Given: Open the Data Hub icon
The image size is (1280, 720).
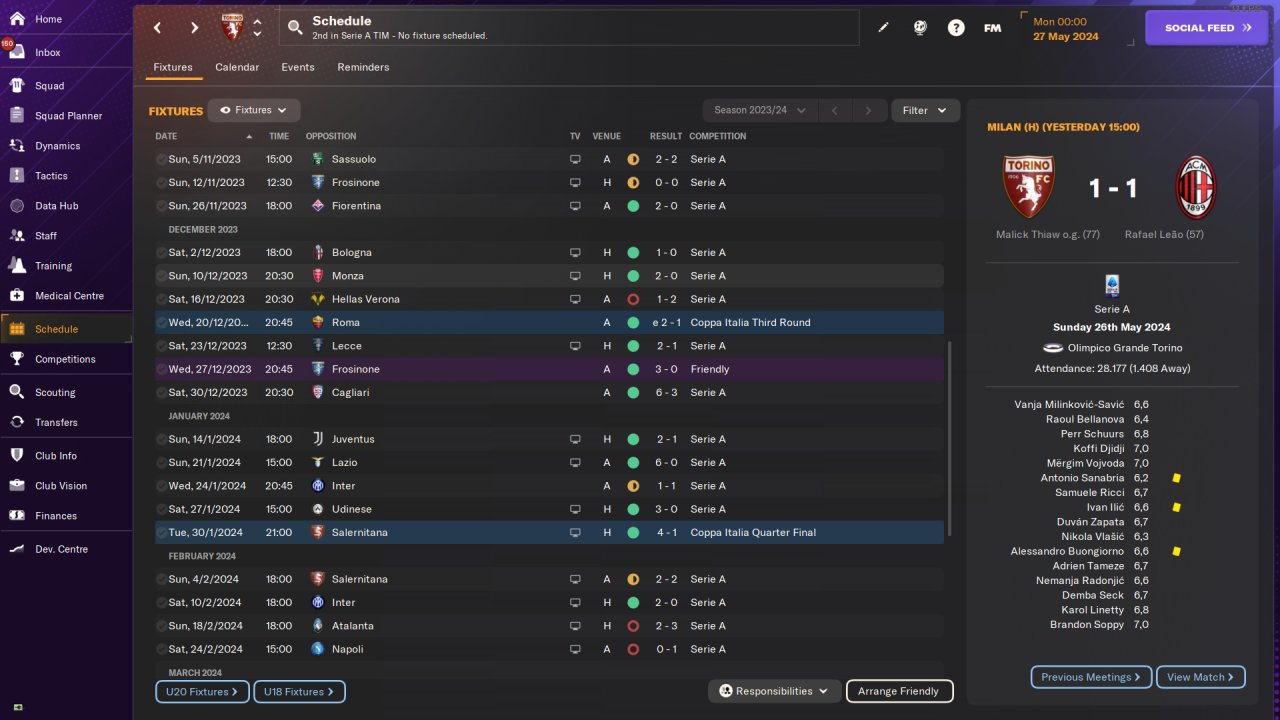Looking at the screenshot, I should pyautogui.click(x=17, y=206).
